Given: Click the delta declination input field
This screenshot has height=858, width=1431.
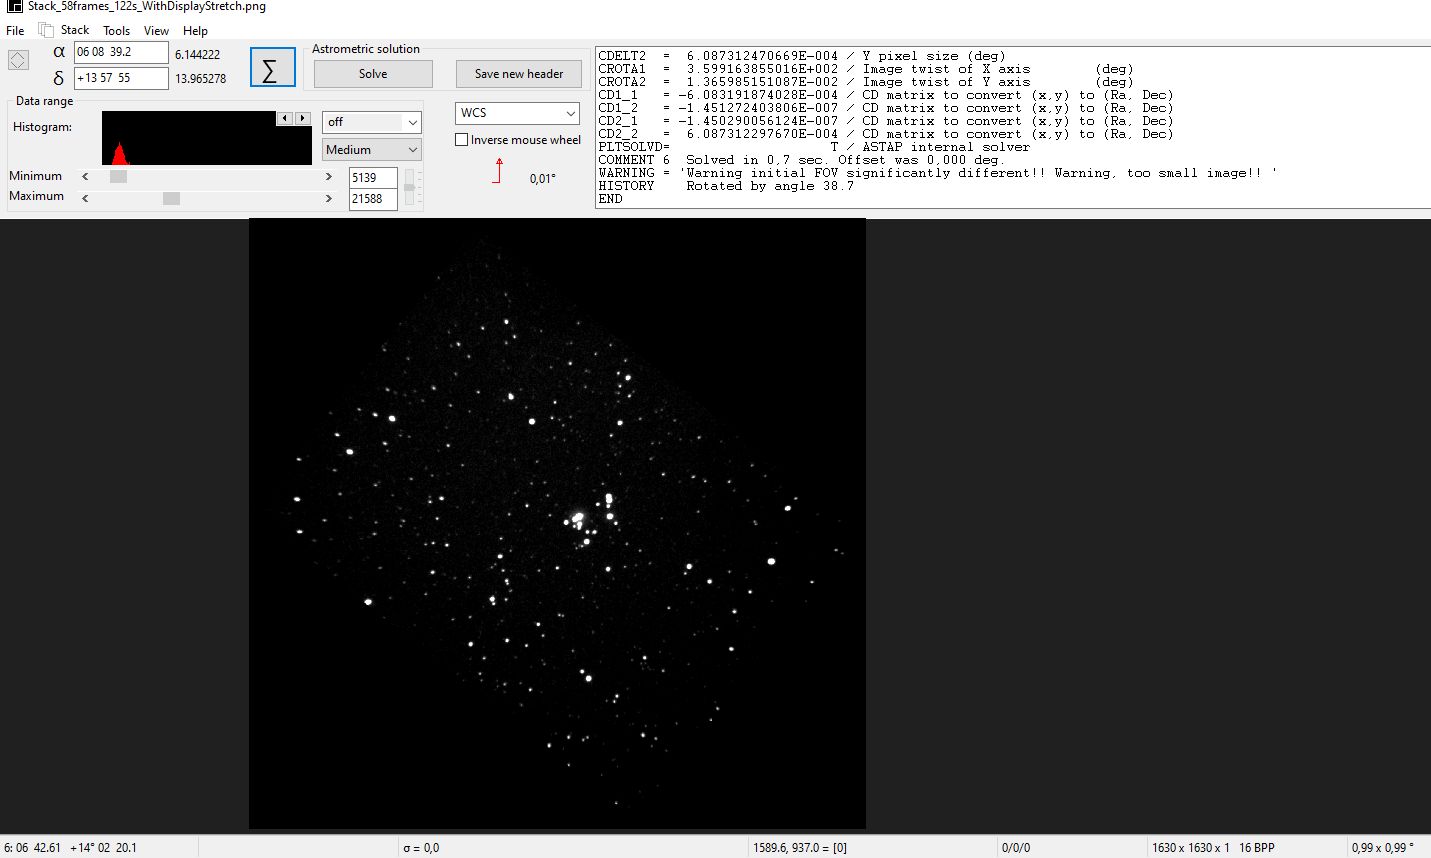Looking at the screenshot, I should [x=121, y=78].
